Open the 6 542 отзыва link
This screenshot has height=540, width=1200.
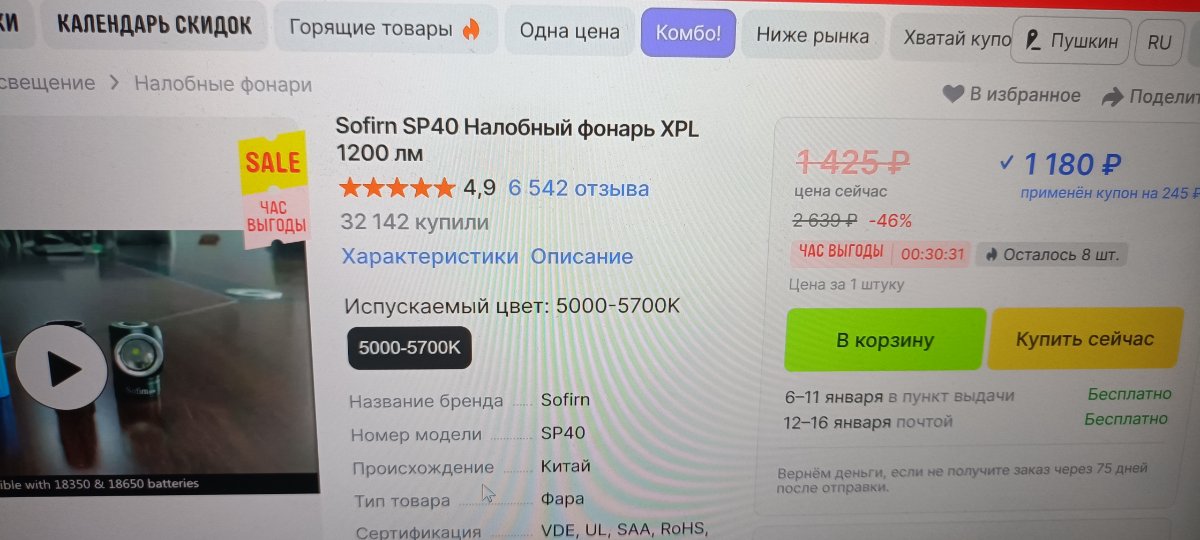(578, 188)
